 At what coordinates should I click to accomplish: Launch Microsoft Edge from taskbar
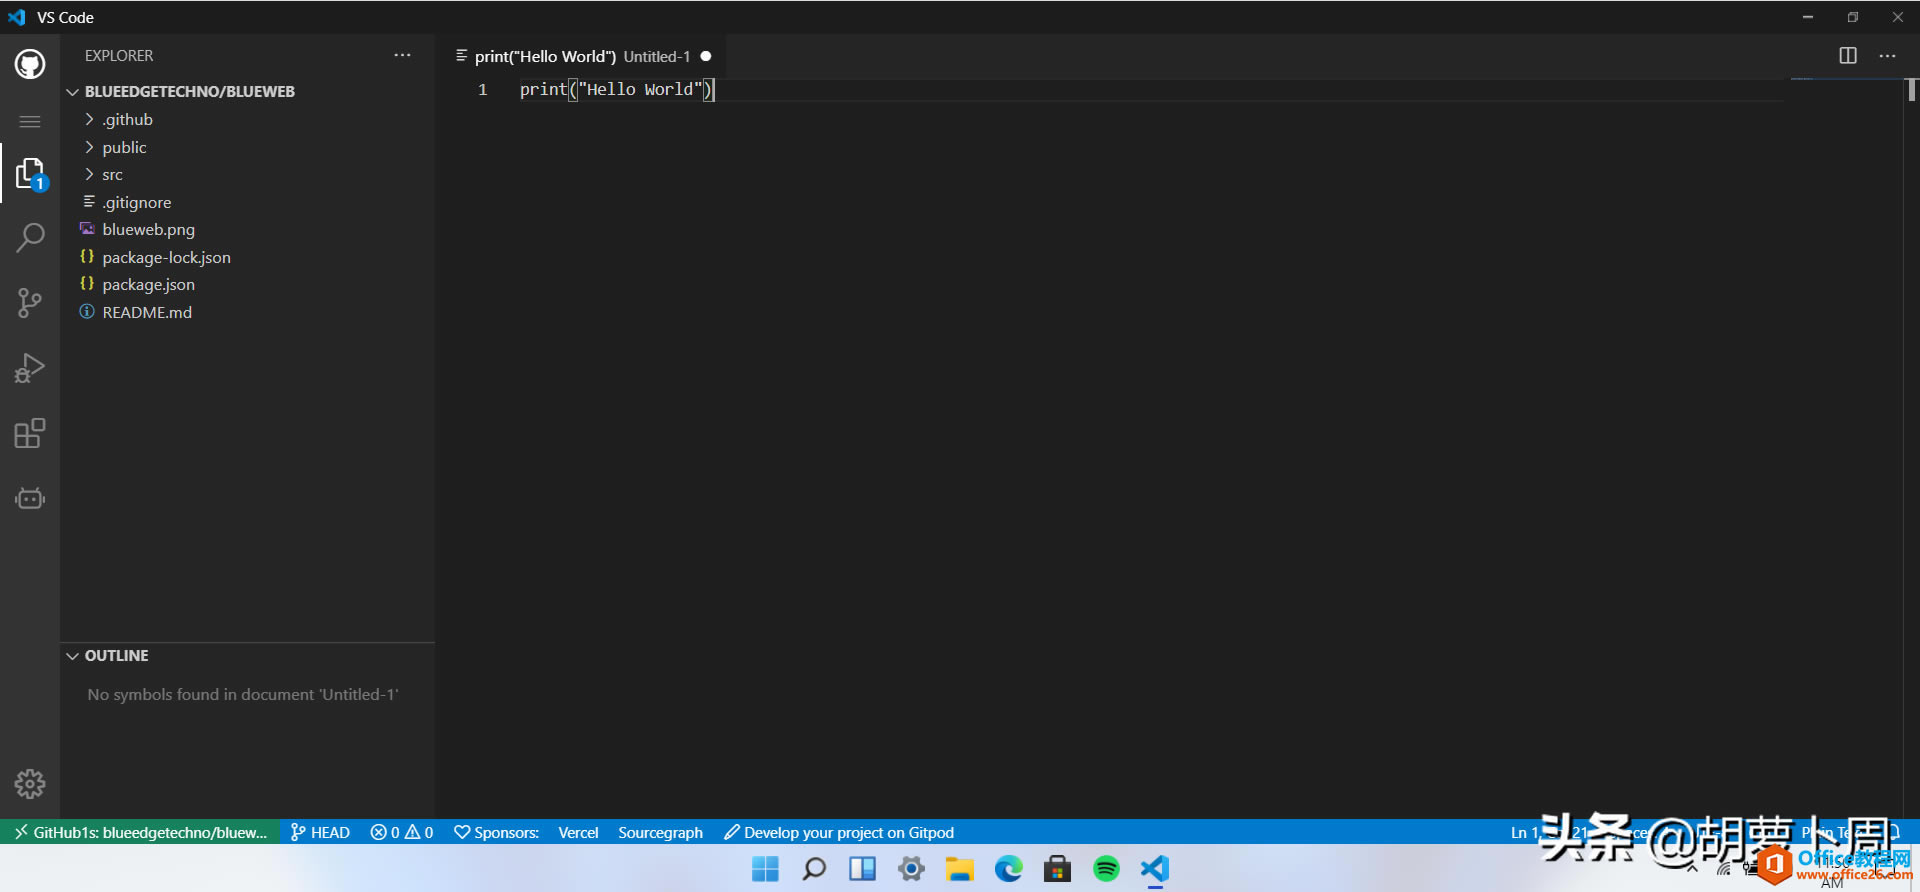click(1009, 869)
